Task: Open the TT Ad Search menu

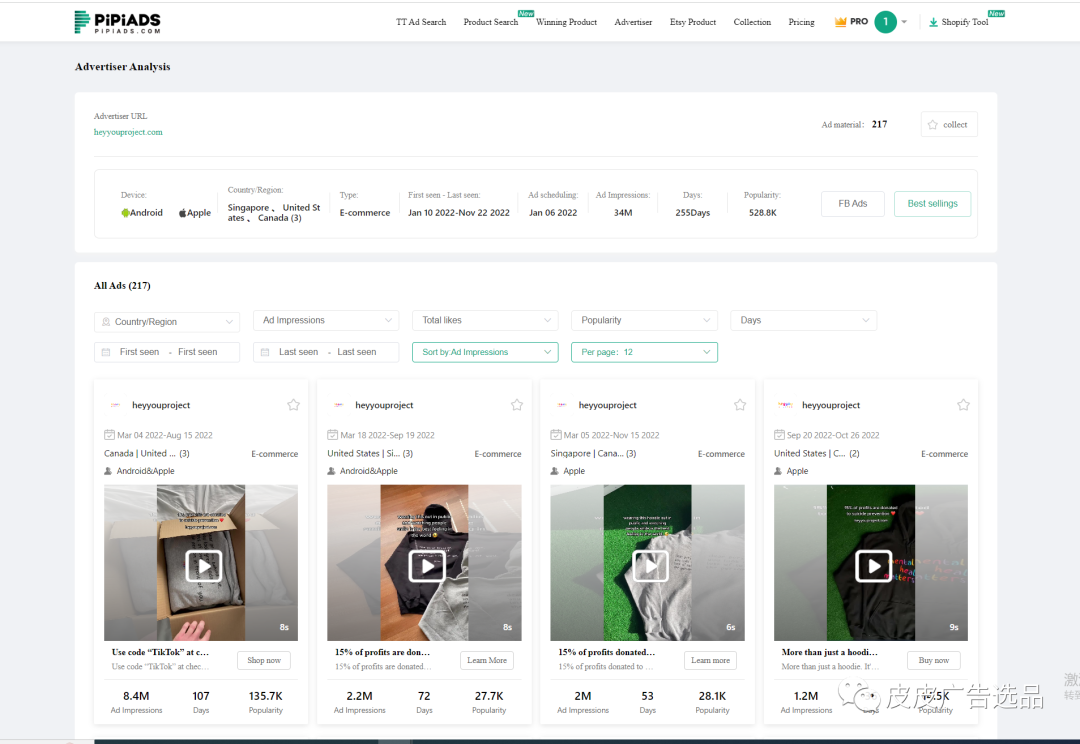Action: (421, 22)
